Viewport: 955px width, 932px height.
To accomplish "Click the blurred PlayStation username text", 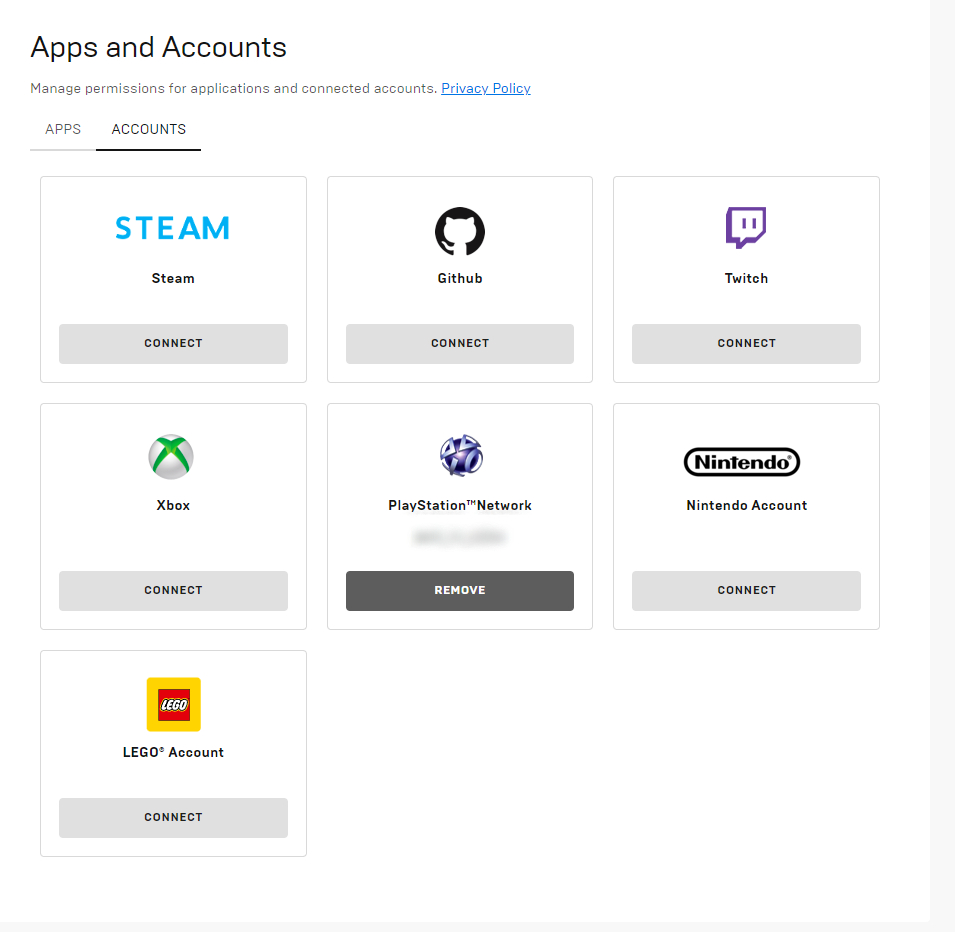I will click(459, 537).
